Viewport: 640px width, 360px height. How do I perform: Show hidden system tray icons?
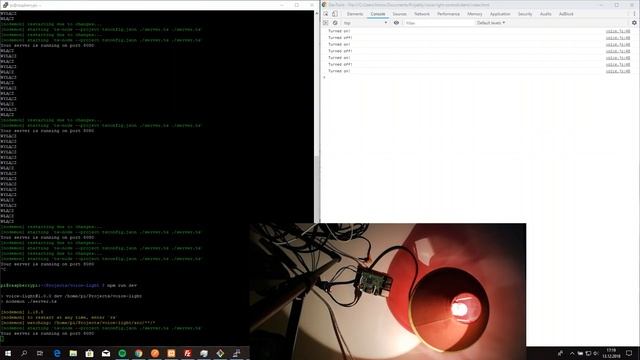(572, 353)
